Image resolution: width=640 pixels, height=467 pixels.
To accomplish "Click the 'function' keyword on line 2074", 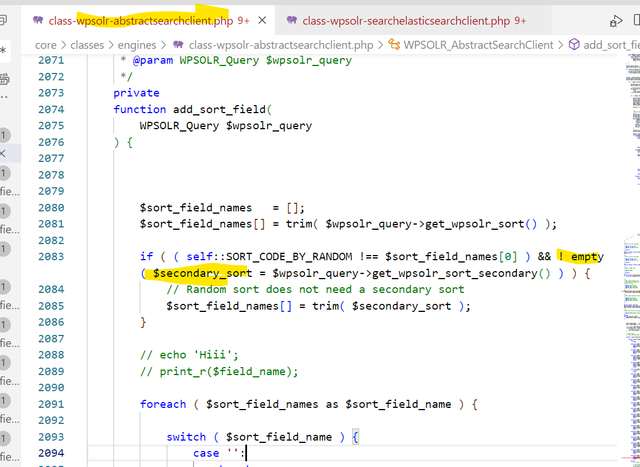I will click(140, 109).
